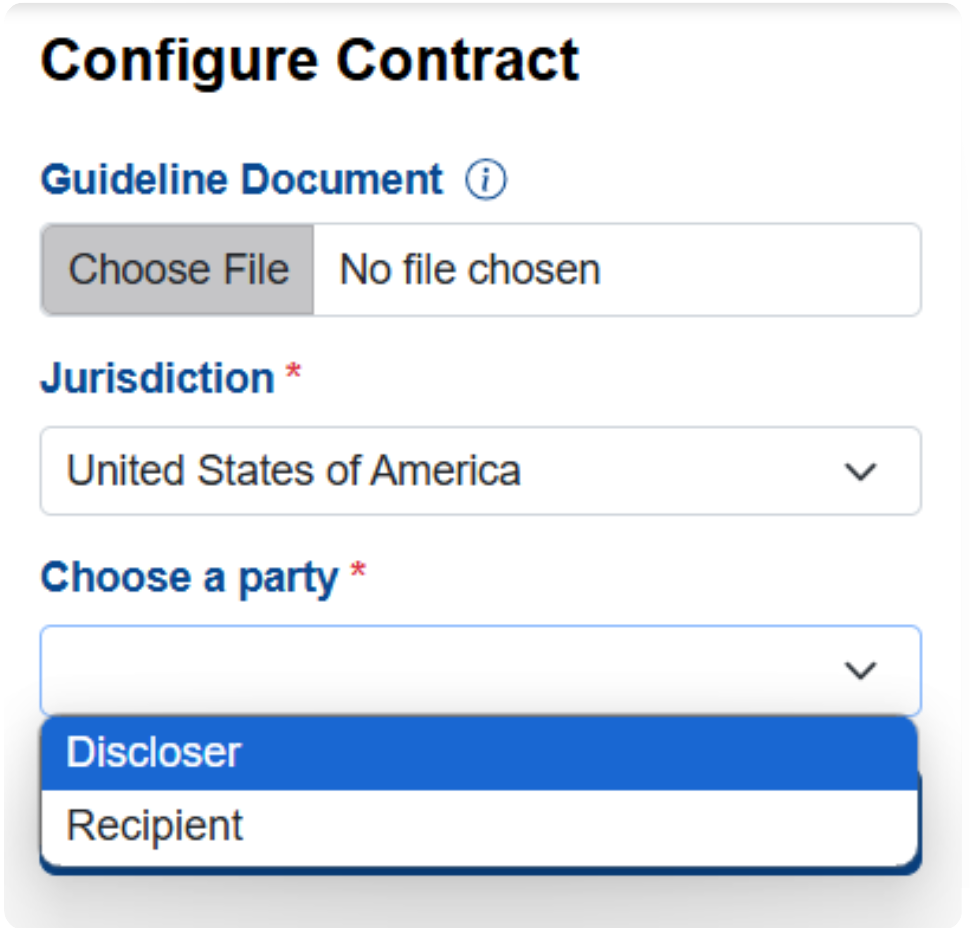Pick the highlighted Discloser option

click(x=479, y=753)
